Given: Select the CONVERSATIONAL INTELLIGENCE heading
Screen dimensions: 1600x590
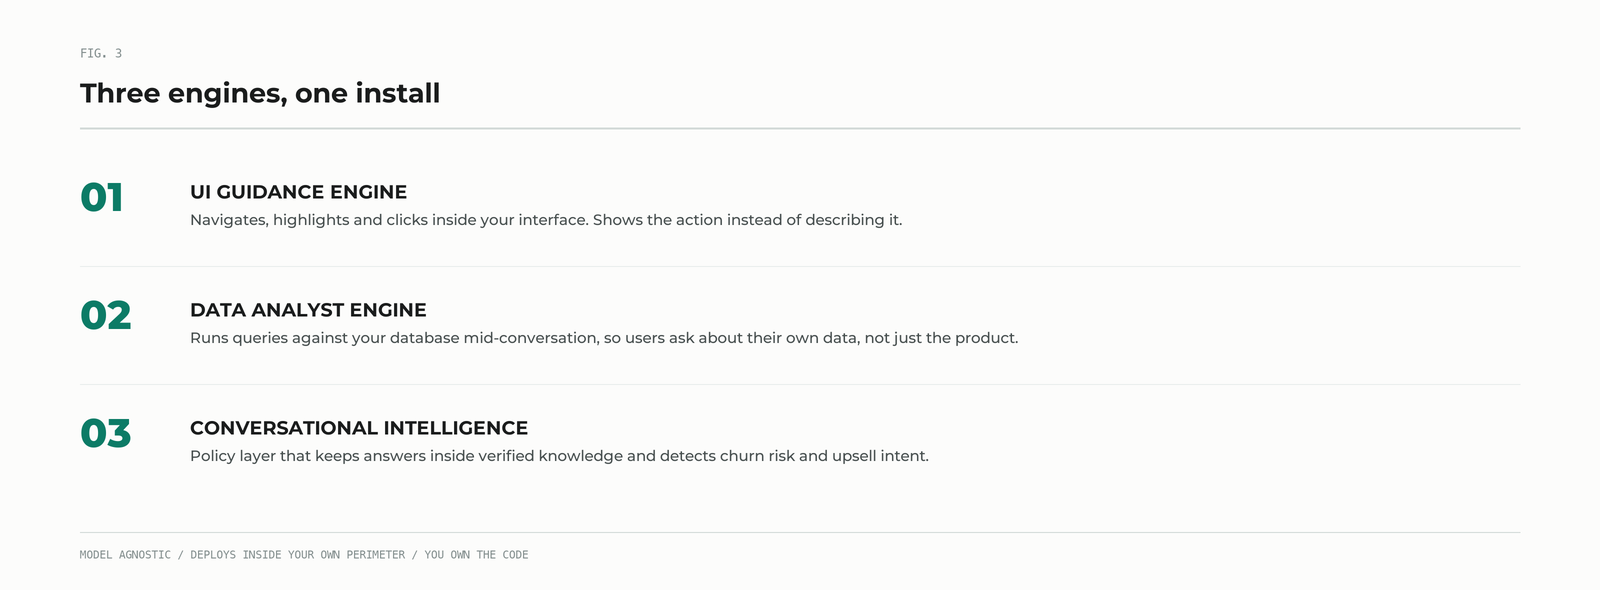Looking at the screenshot, I should click(359, 428).
